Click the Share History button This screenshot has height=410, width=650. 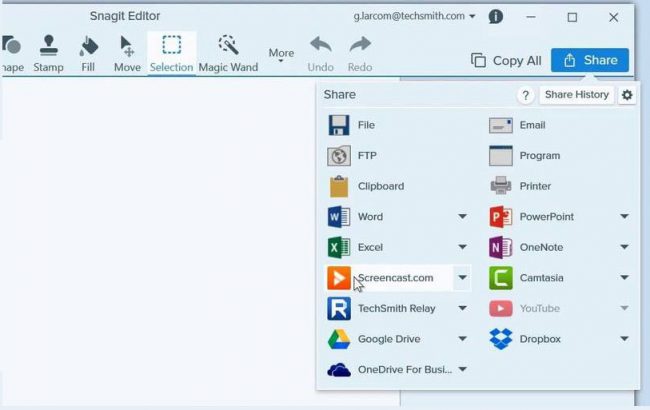pos(576,95)
